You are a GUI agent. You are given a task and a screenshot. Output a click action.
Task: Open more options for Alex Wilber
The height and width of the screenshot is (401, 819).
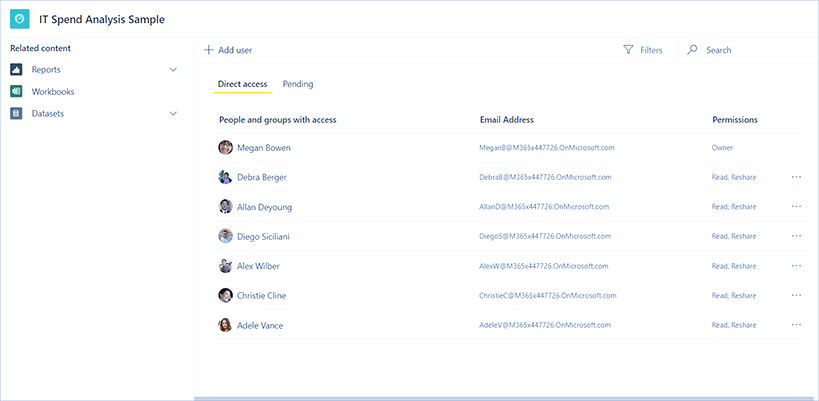[796, 266]
